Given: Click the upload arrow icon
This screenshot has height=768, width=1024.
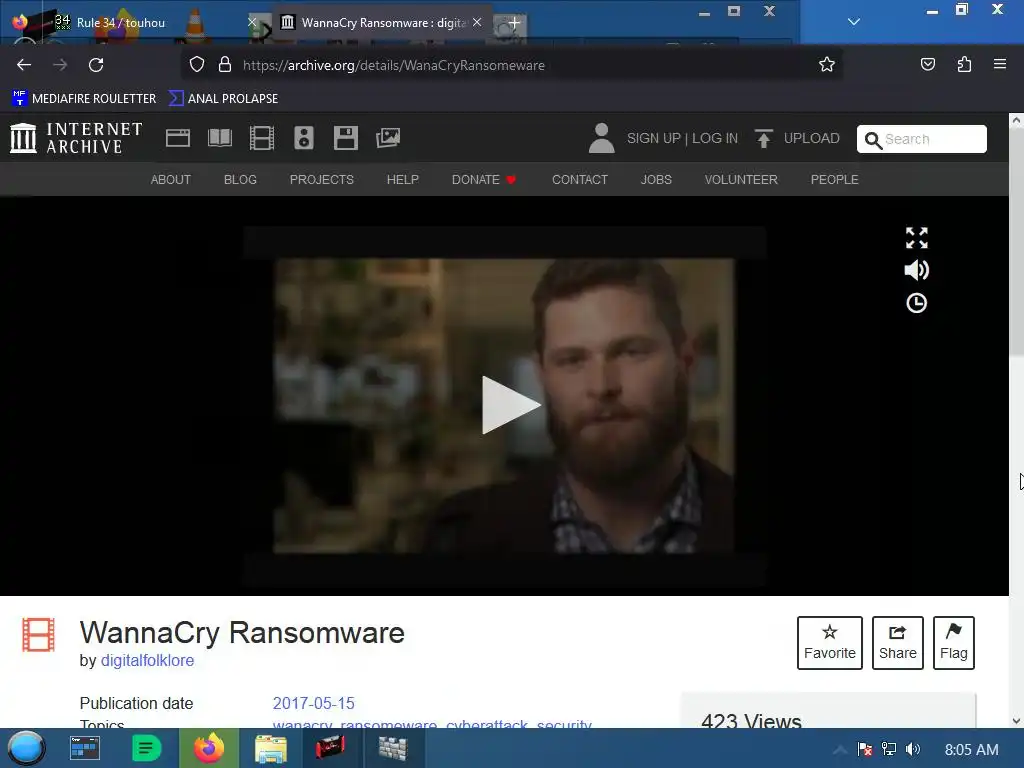Looking at the screenshot, I should point(763,138).
